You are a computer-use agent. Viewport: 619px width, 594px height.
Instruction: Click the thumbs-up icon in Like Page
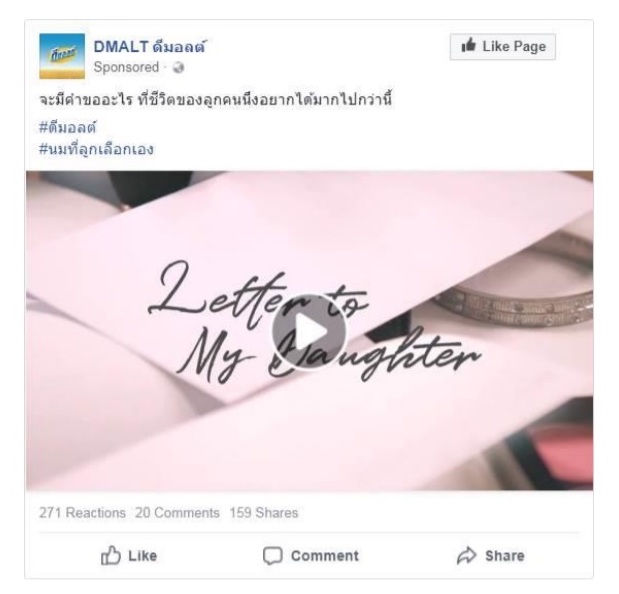click(x=469, y=46)
